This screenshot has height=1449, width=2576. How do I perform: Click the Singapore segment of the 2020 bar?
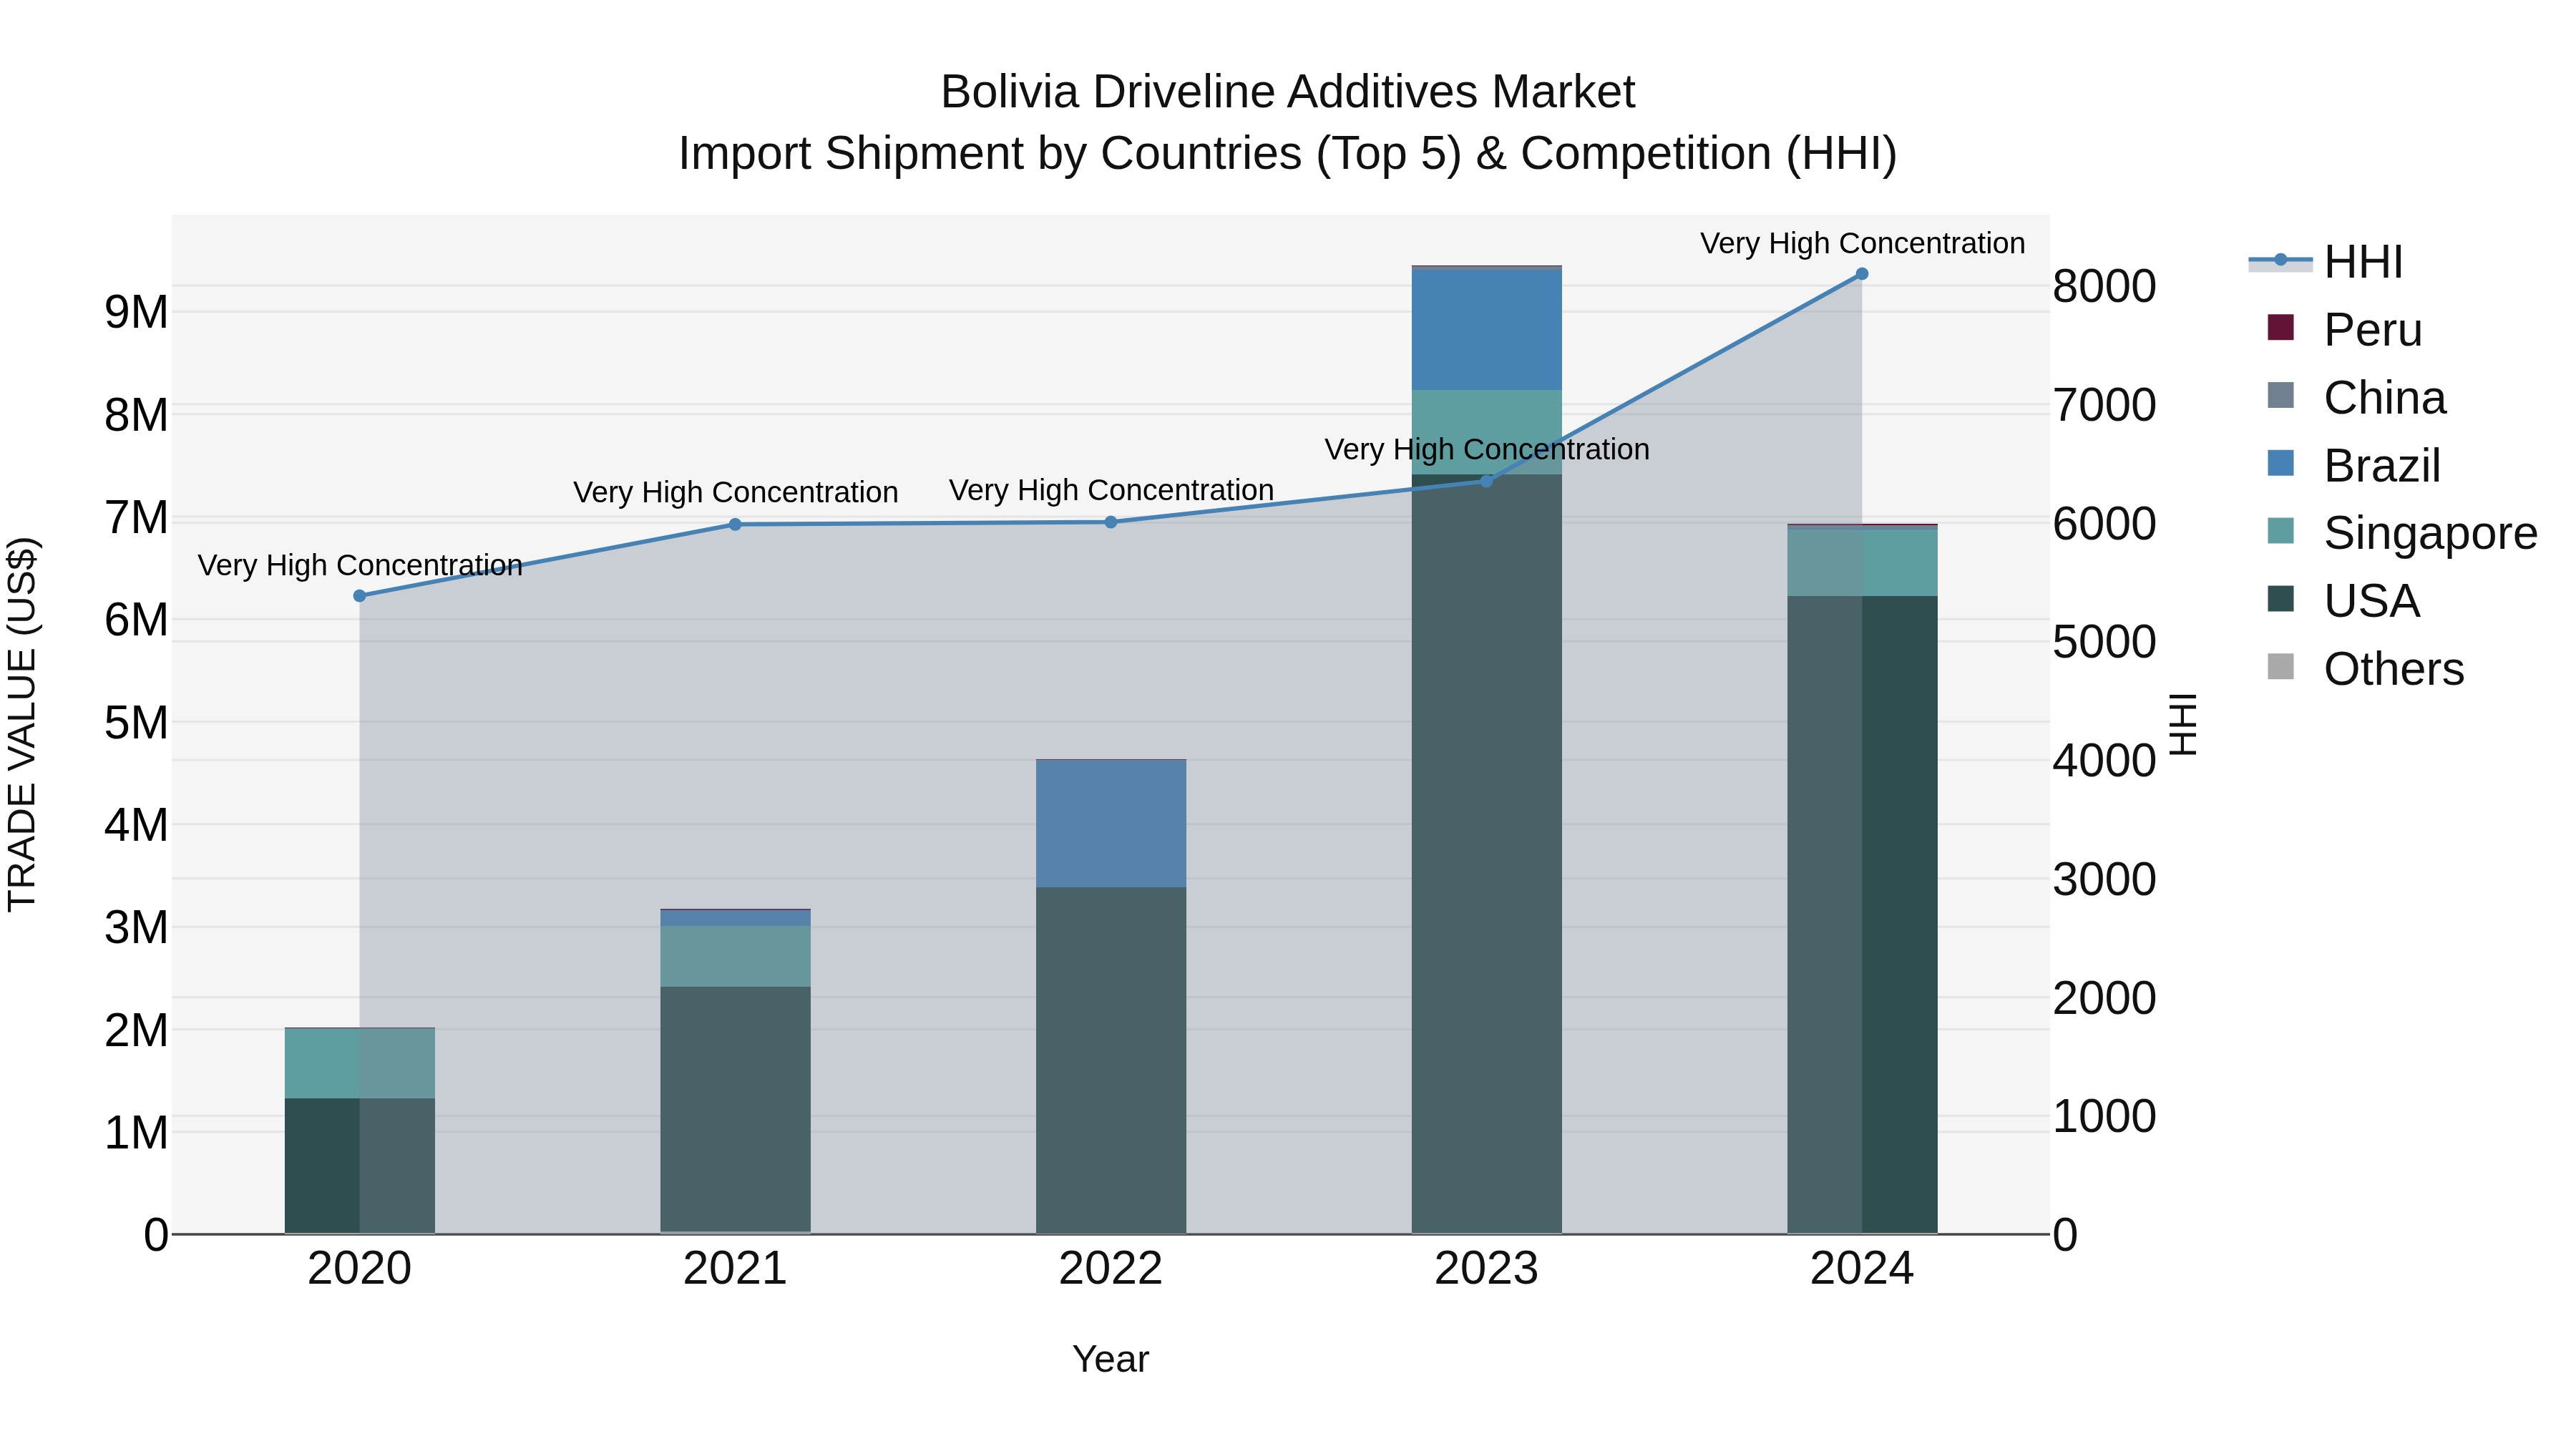click(360, 1064)
